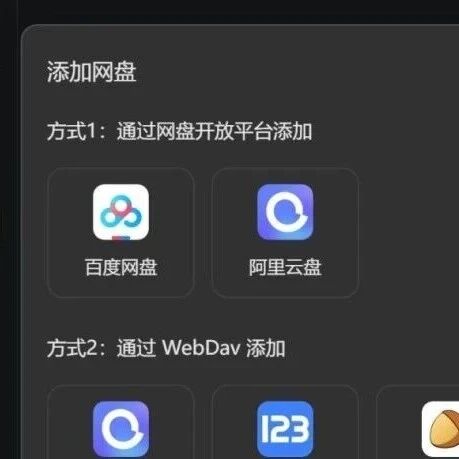This screenshot has height=459, width=459.
Task: Click the 方式2 WebDav heading
Action: [166, 348]
